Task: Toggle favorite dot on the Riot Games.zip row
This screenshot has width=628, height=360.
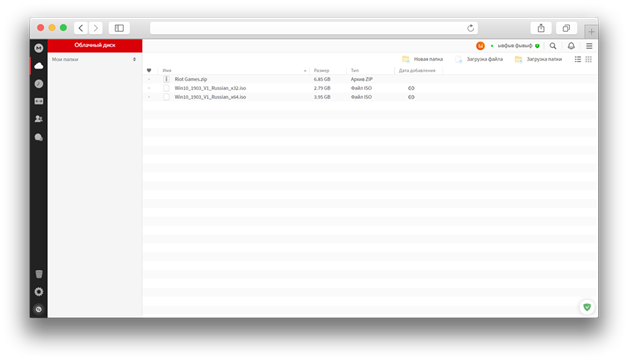Action: (149, 79)
